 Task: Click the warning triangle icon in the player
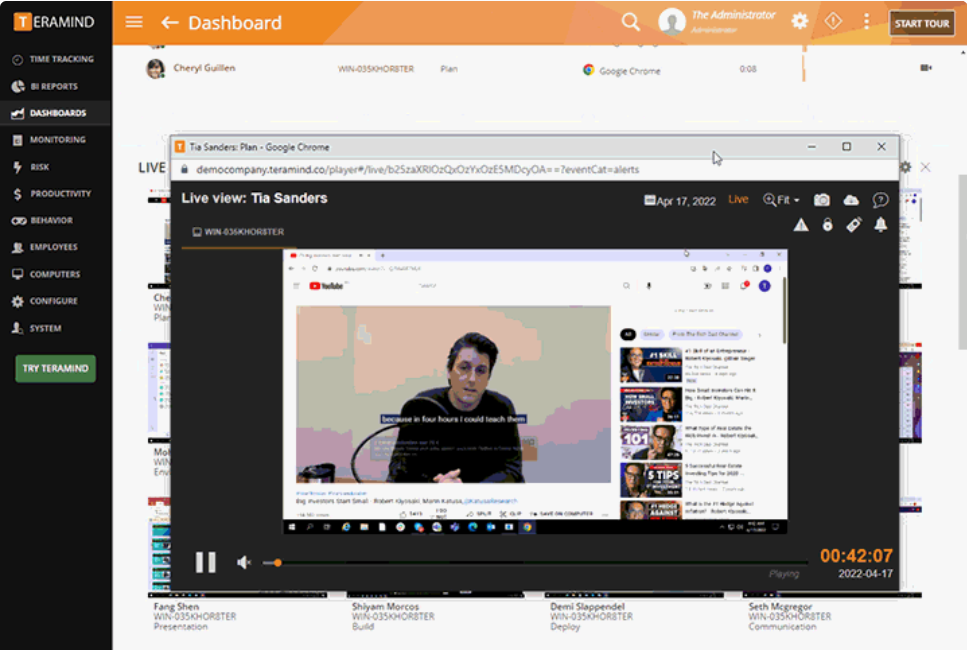click(800, 225)
